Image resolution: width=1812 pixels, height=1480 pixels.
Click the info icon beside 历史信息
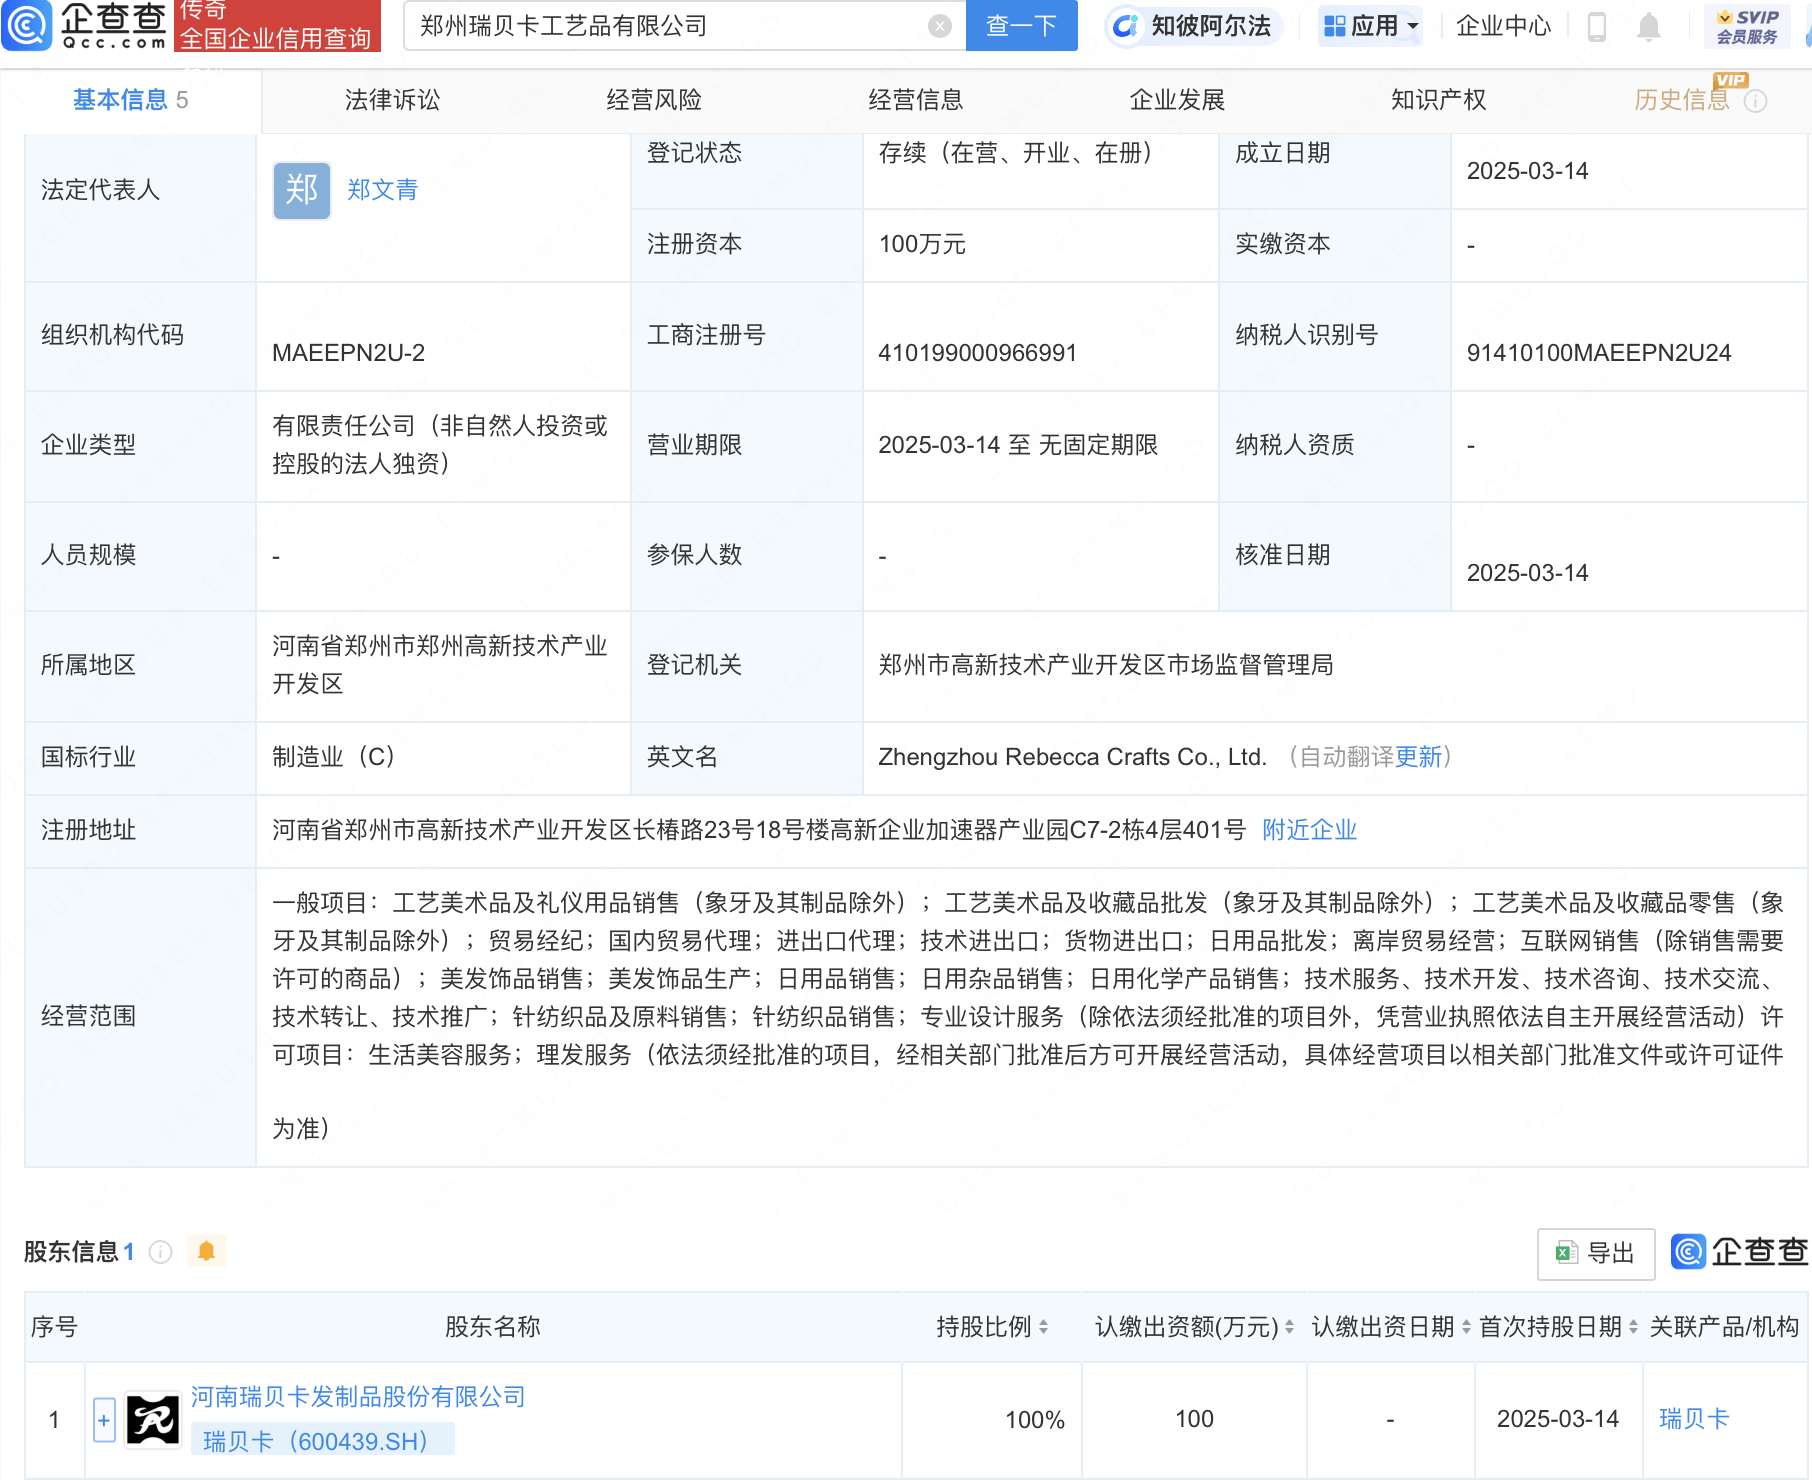pos(1755,101)
